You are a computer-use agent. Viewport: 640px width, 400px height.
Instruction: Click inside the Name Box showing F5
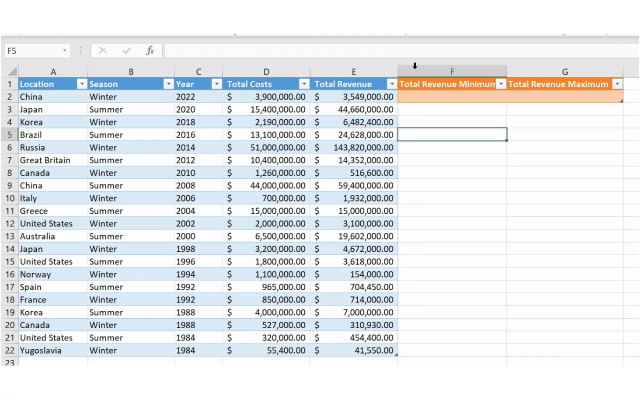click(x=33, y=51)
